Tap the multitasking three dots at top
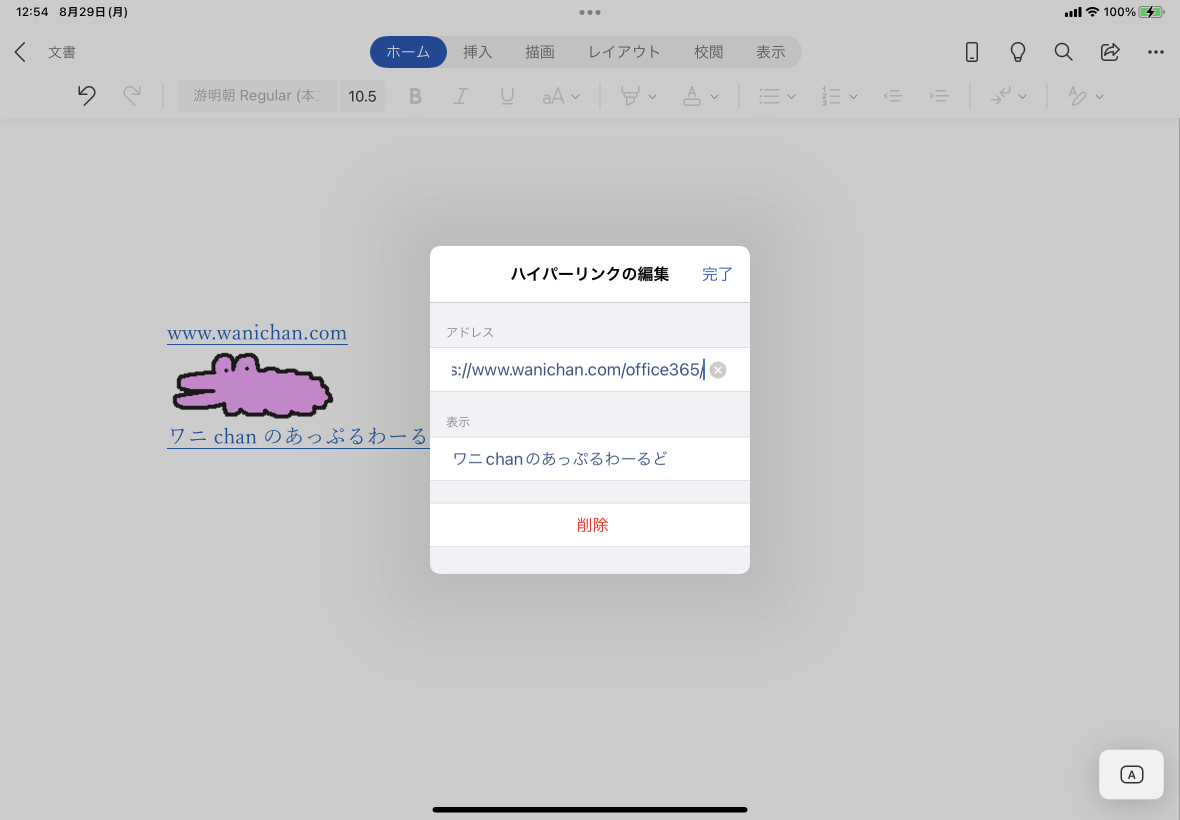1180x820 pixels. pos(590,12)
